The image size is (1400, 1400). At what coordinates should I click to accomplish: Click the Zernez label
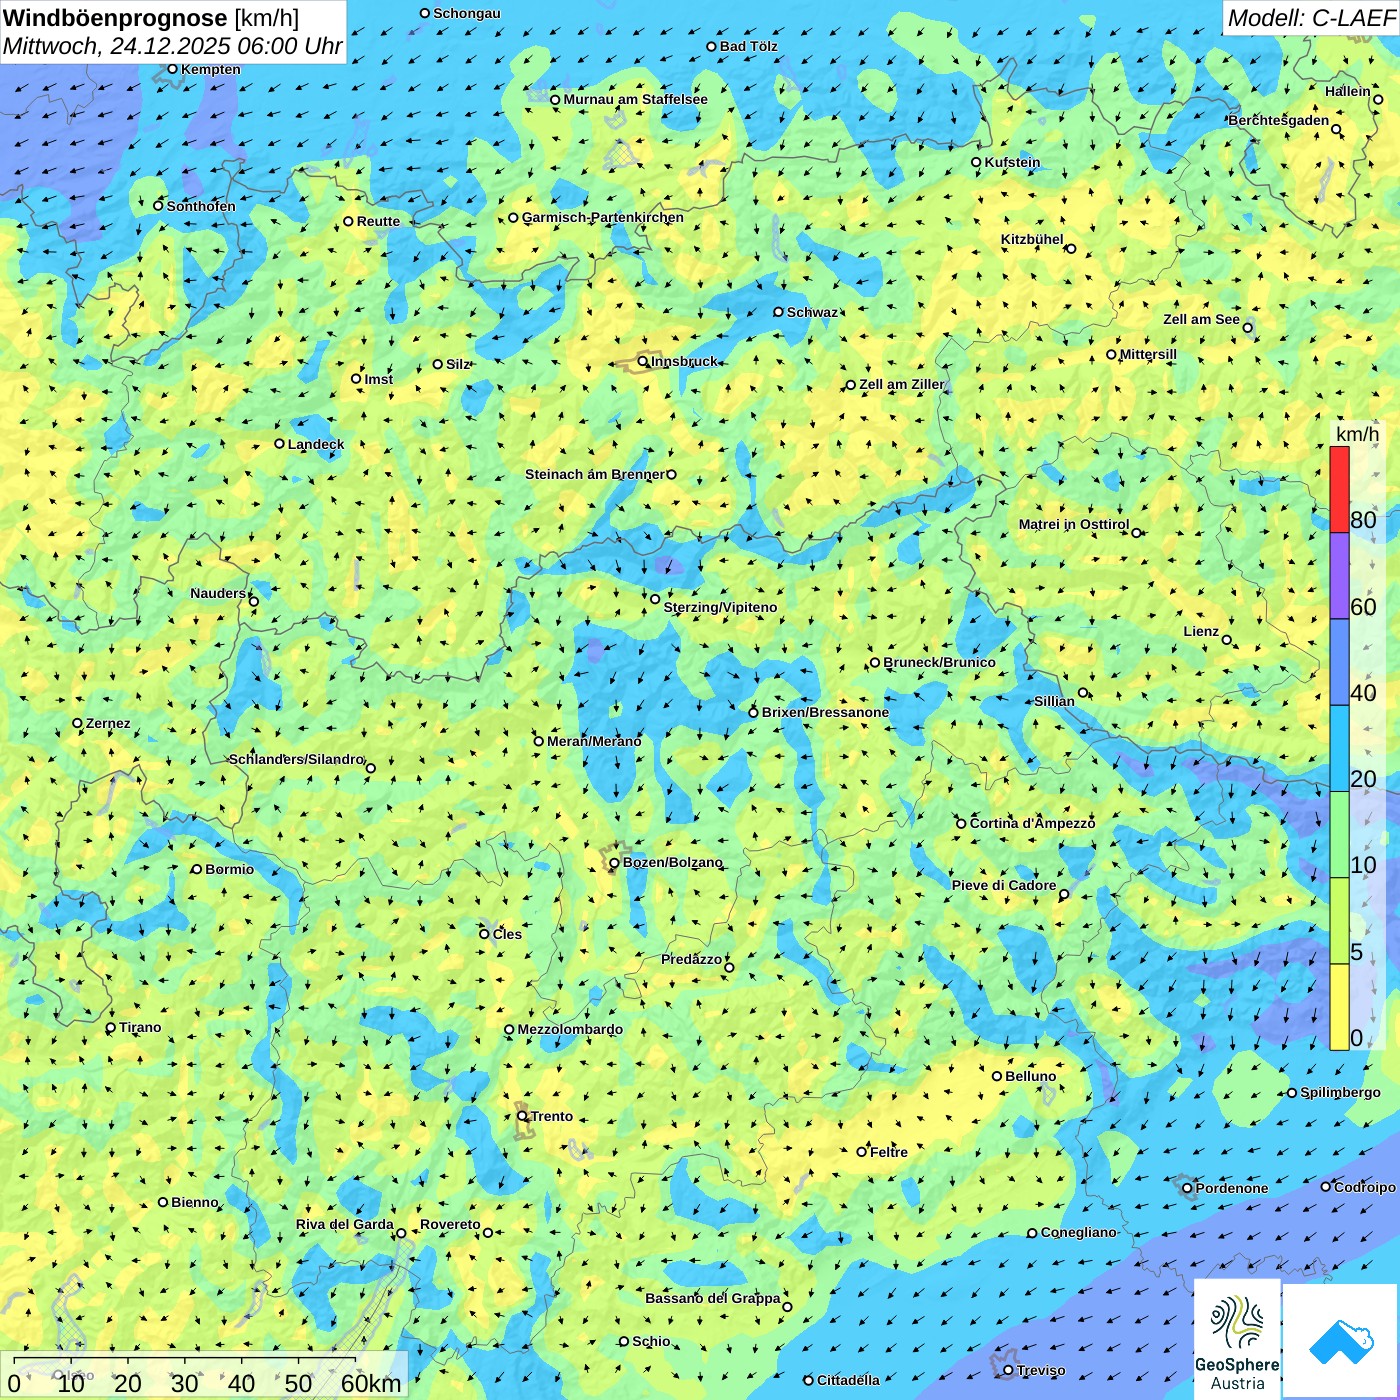click(108, 723)
